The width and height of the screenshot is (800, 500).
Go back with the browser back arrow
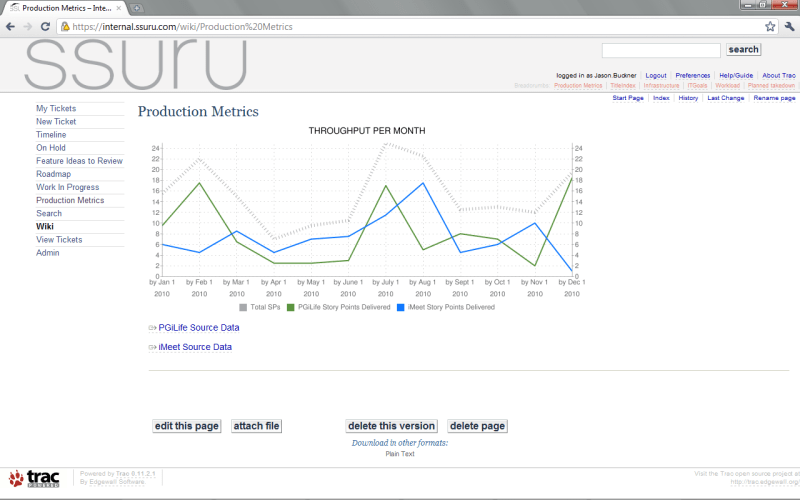[x=10, y=27]
